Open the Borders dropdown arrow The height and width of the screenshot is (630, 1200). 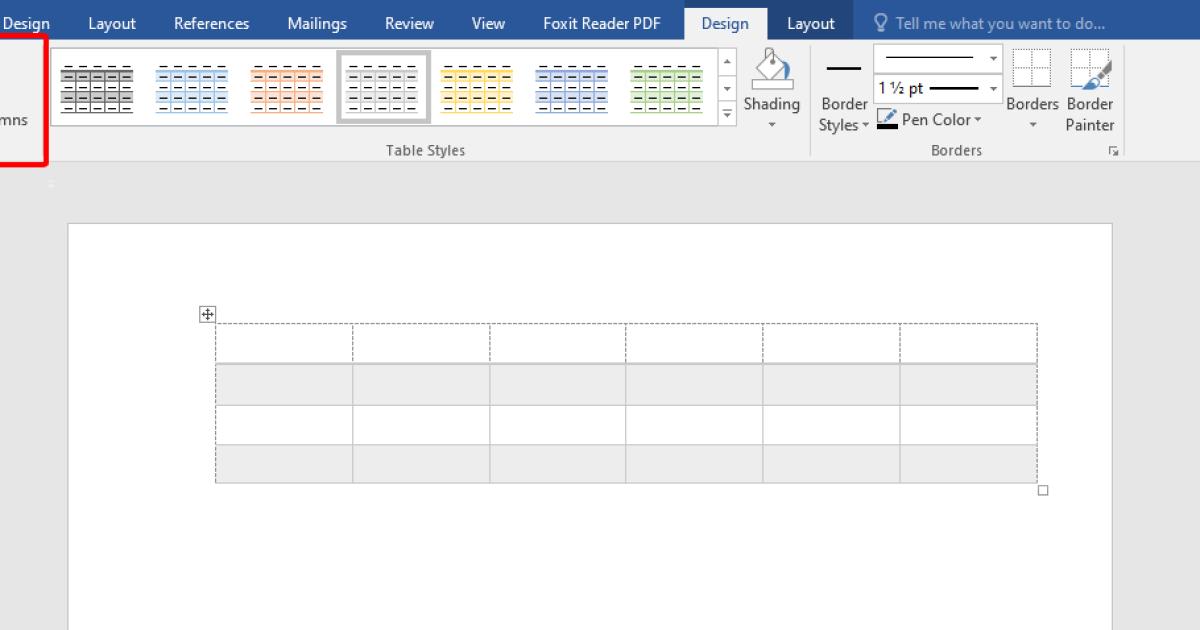click(1032, 126)
